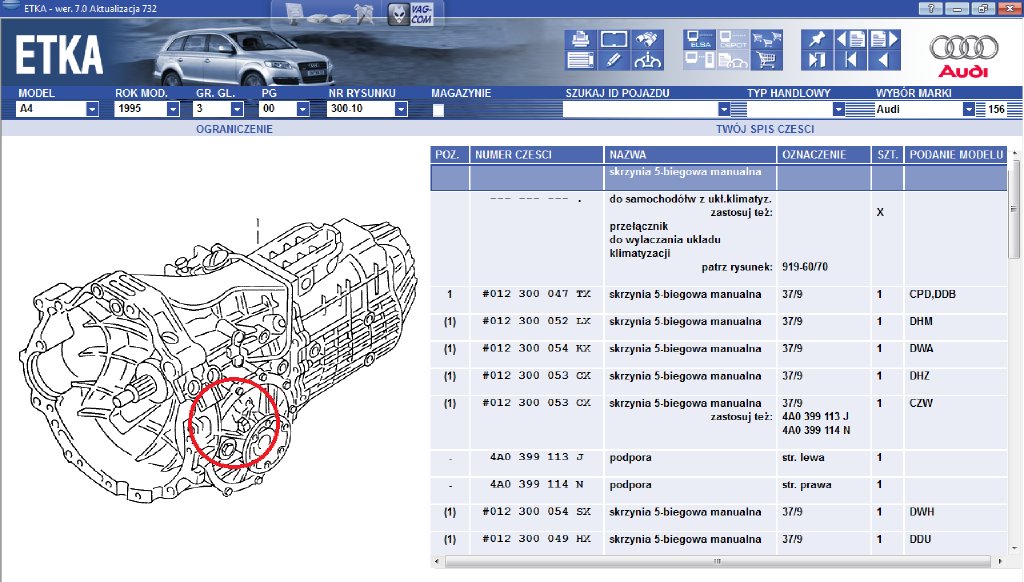Viewport: 1024px width, 582px height.
Task: Click the help question mark button
Action: [931, 8]
